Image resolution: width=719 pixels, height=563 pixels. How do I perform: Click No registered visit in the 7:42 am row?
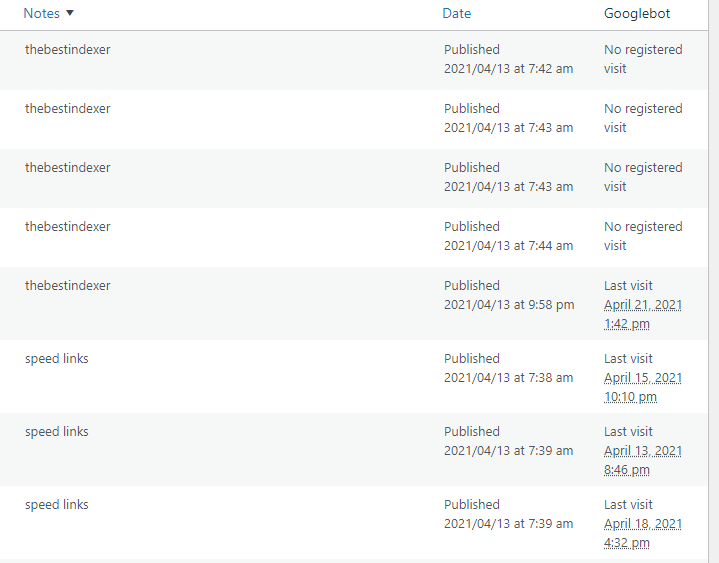[x=643, y=59]
